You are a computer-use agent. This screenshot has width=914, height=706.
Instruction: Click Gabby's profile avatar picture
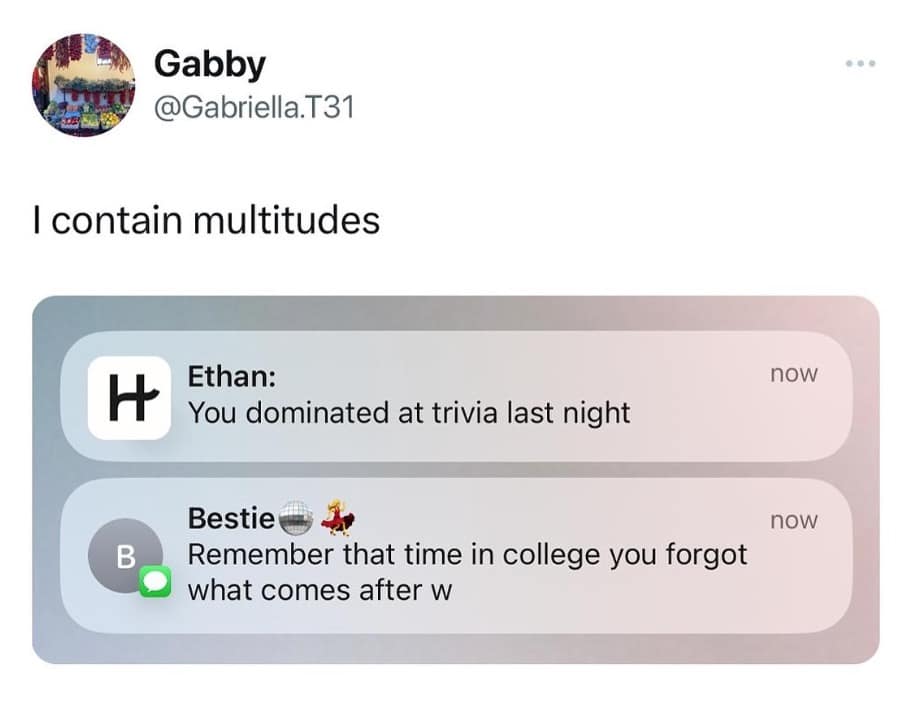83,85
